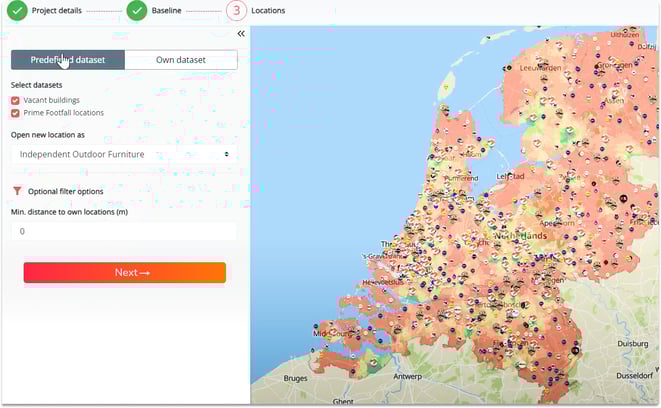661x408 pixels.
Task: Click the red funnel filter icon
Action: click(x=17, y=190)
